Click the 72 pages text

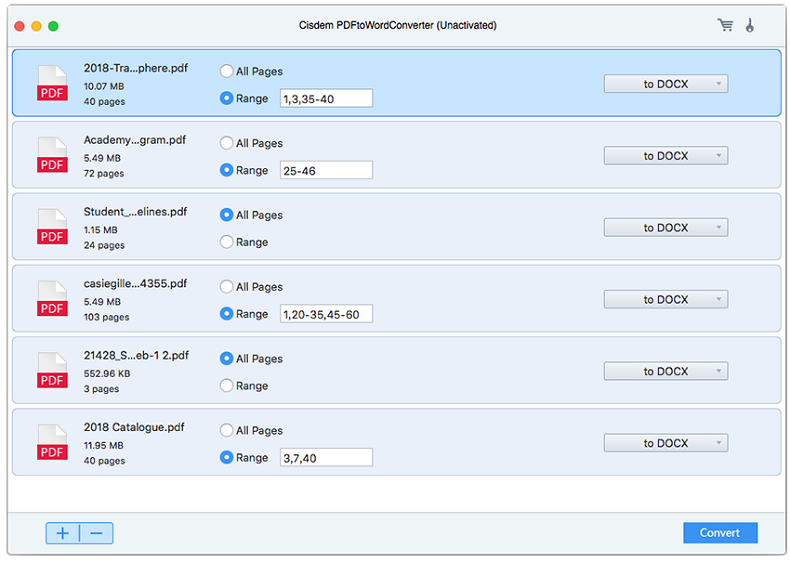click(x=104, y=173)
